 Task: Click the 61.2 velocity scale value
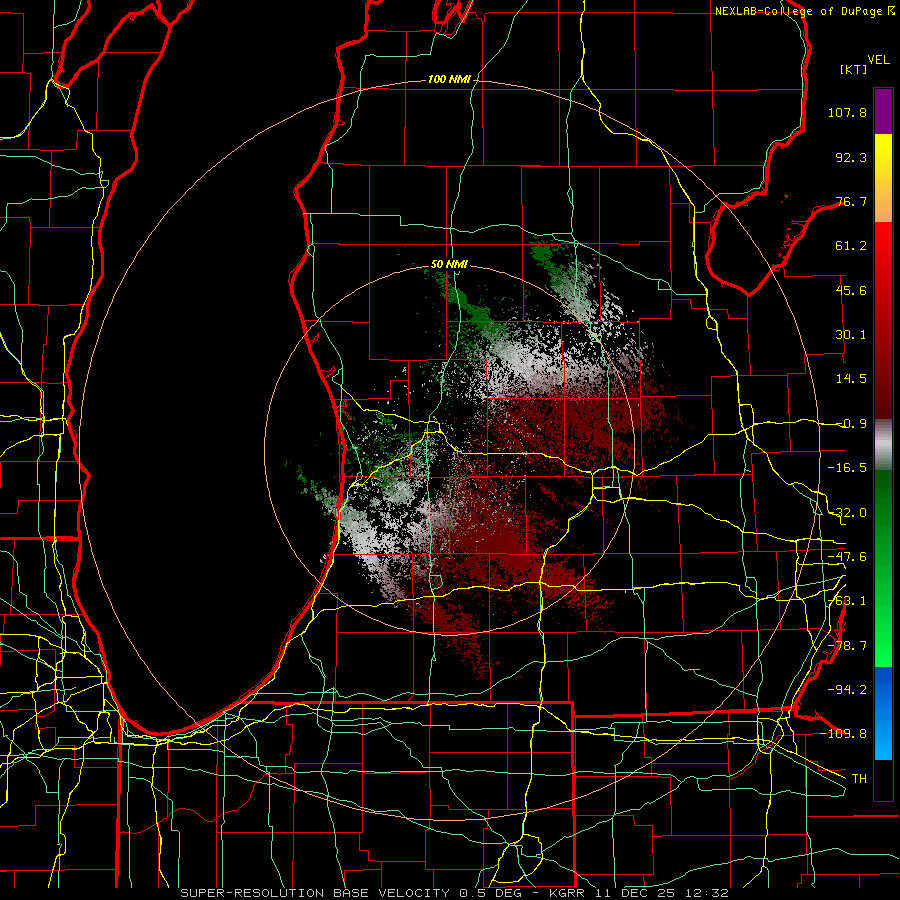851,246
